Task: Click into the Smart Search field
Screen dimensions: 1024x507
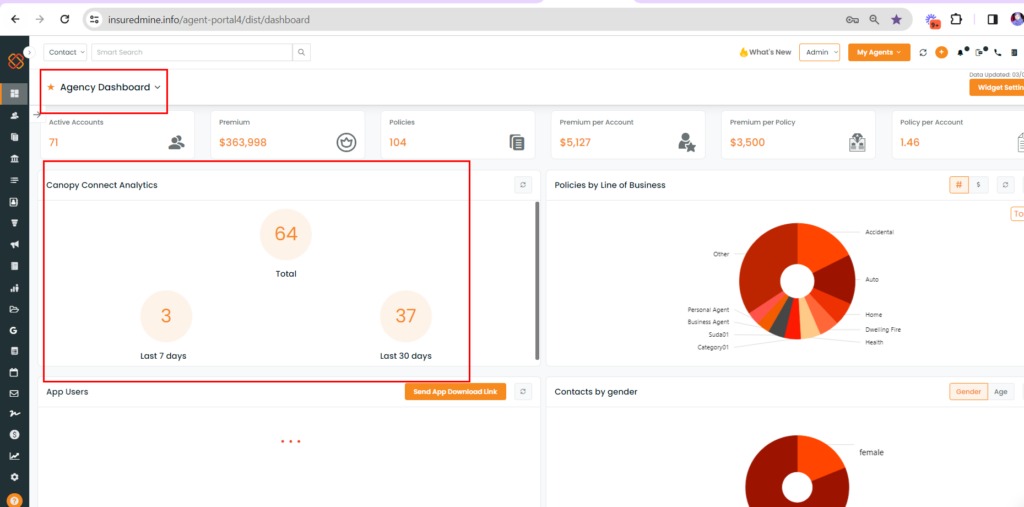Action: (192, 52)
